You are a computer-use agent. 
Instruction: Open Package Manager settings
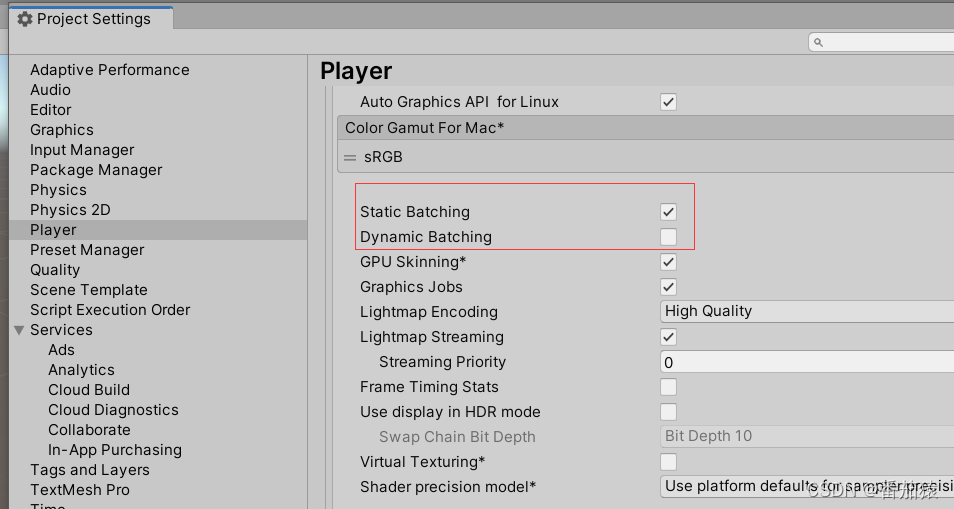point(96,170)
